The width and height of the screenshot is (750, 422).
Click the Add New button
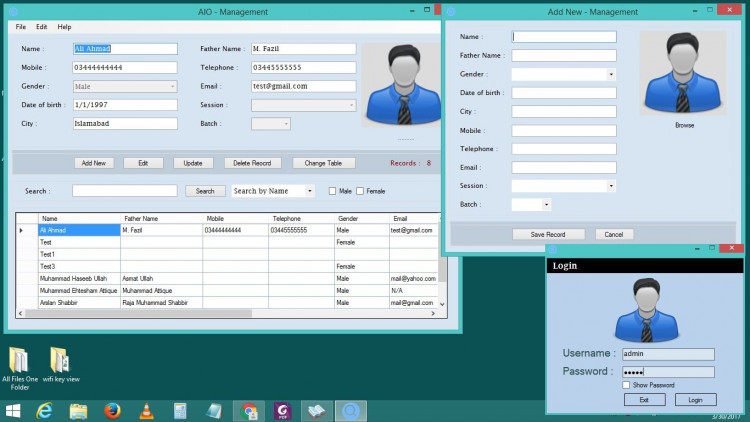(94, 163)
